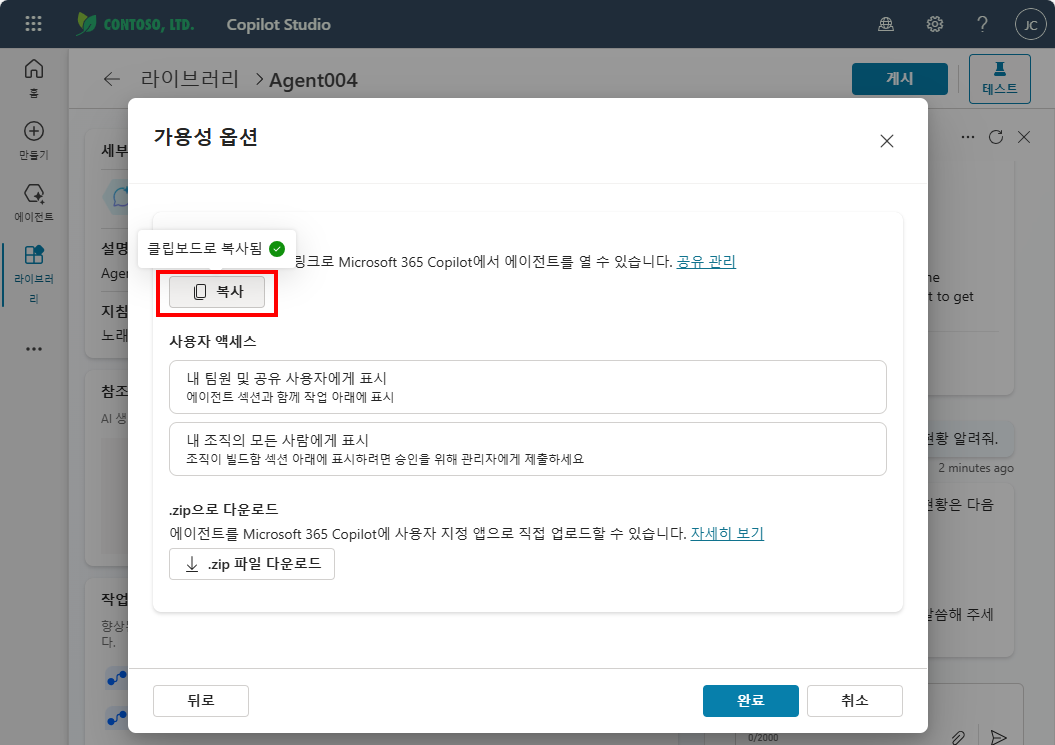Refresh the test panel conversation
Viewport: 1055px width, 745px height.
996,137
